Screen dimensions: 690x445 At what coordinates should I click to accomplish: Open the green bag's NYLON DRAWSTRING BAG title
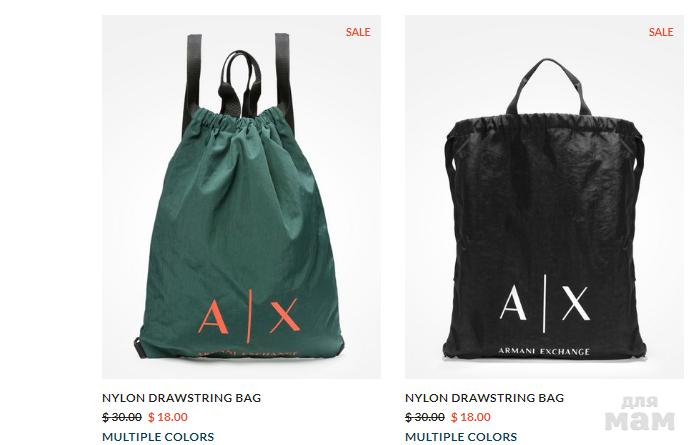coord(181,398)
